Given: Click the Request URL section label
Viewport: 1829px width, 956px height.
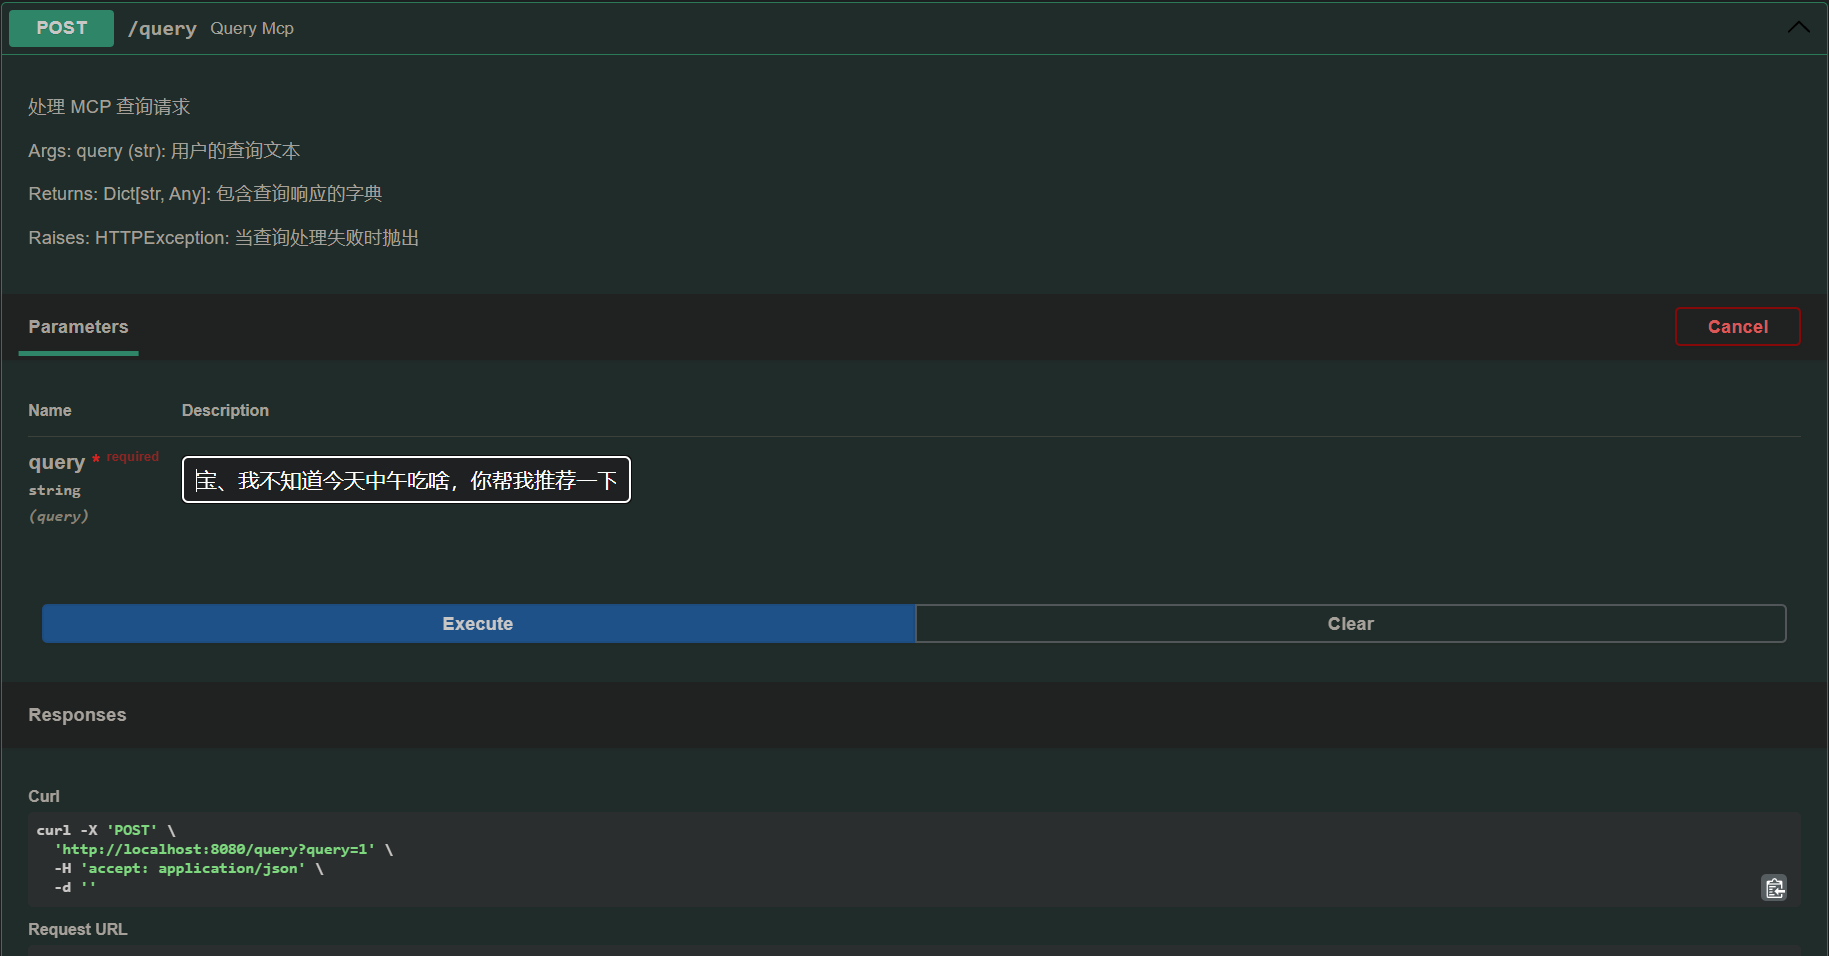Looking at the screenshot, I should 77,929.
